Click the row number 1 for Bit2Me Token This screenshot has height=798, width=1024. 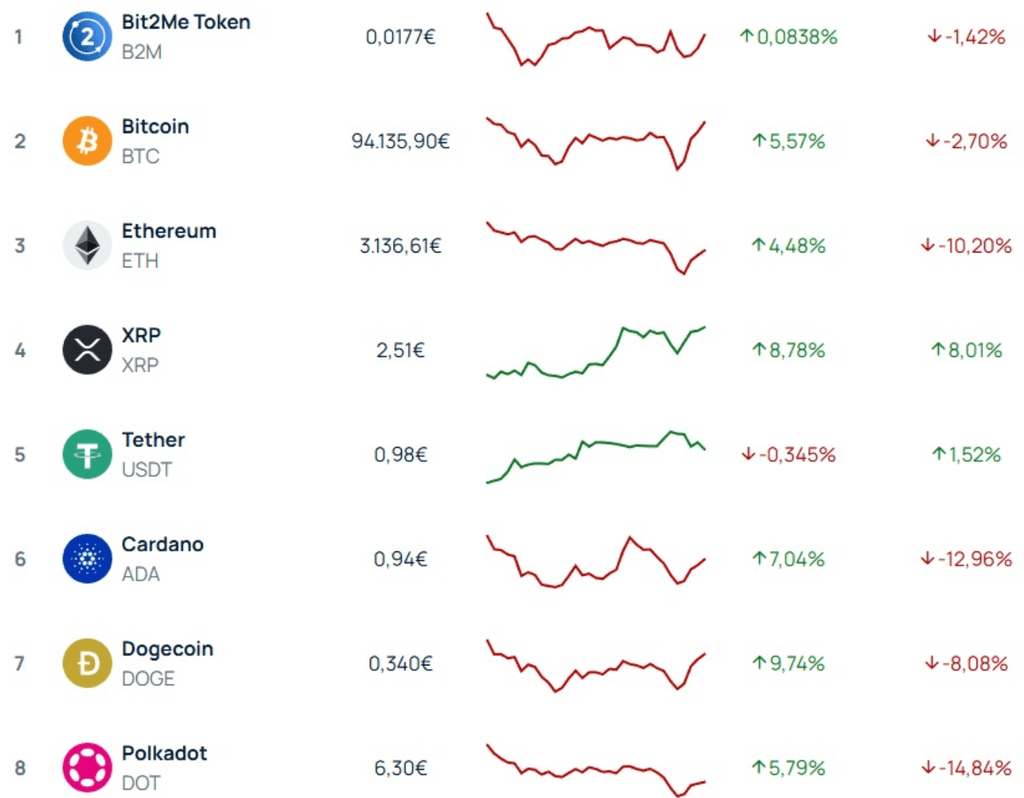(x=18, y=38)
